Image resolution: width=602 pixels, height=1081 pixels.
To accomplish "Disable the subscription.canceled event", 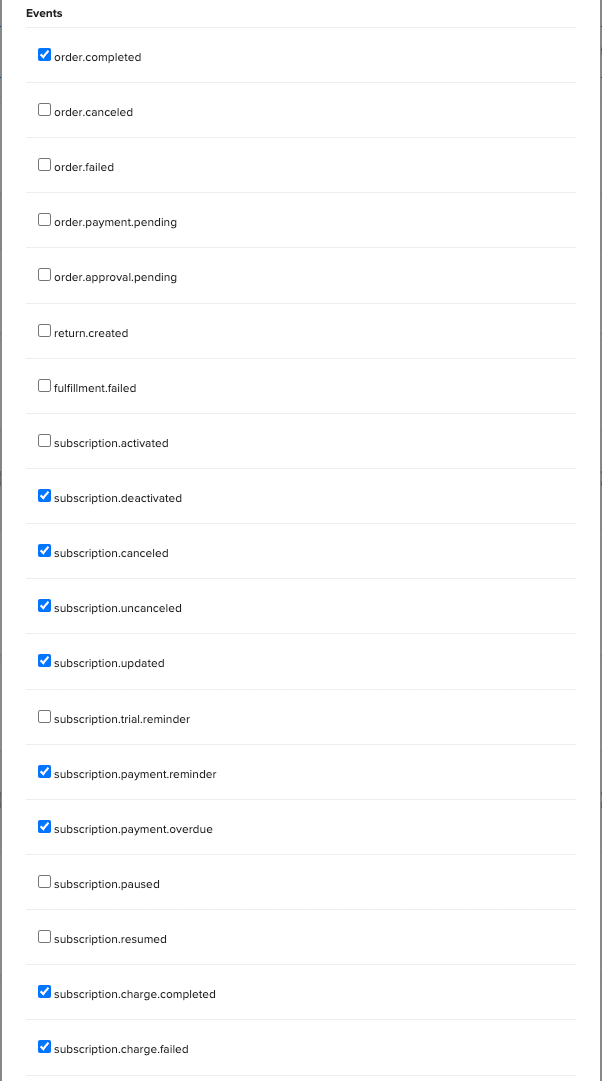I will point(44,551).
